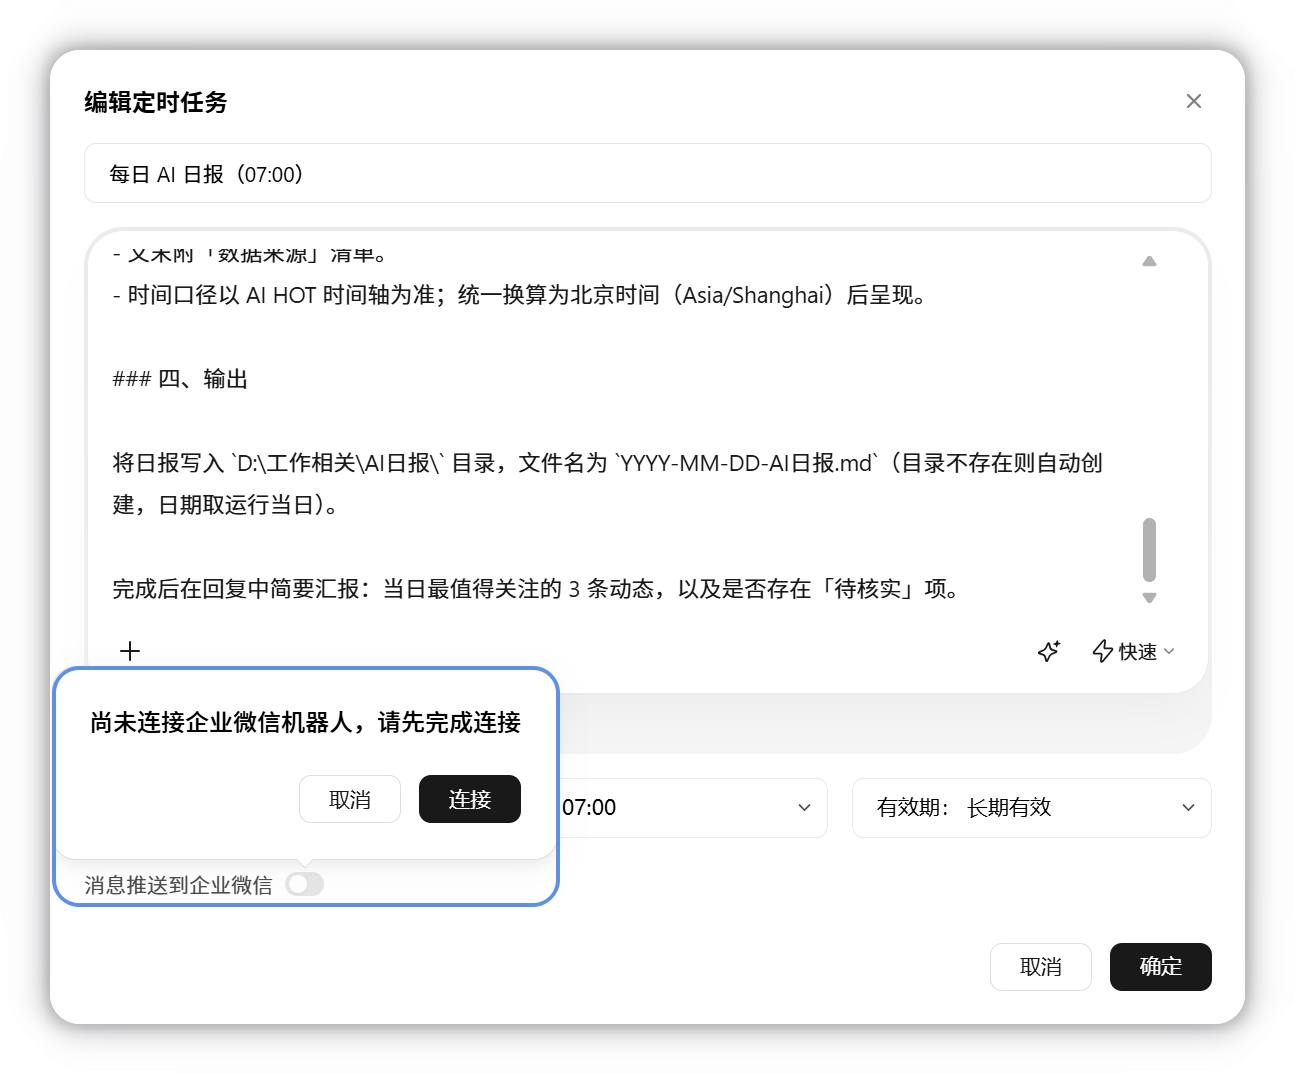Click 取消 in the WeCom connection popup
Image resolution: width=1295 pixels, height=1074 pixels.
350,799
